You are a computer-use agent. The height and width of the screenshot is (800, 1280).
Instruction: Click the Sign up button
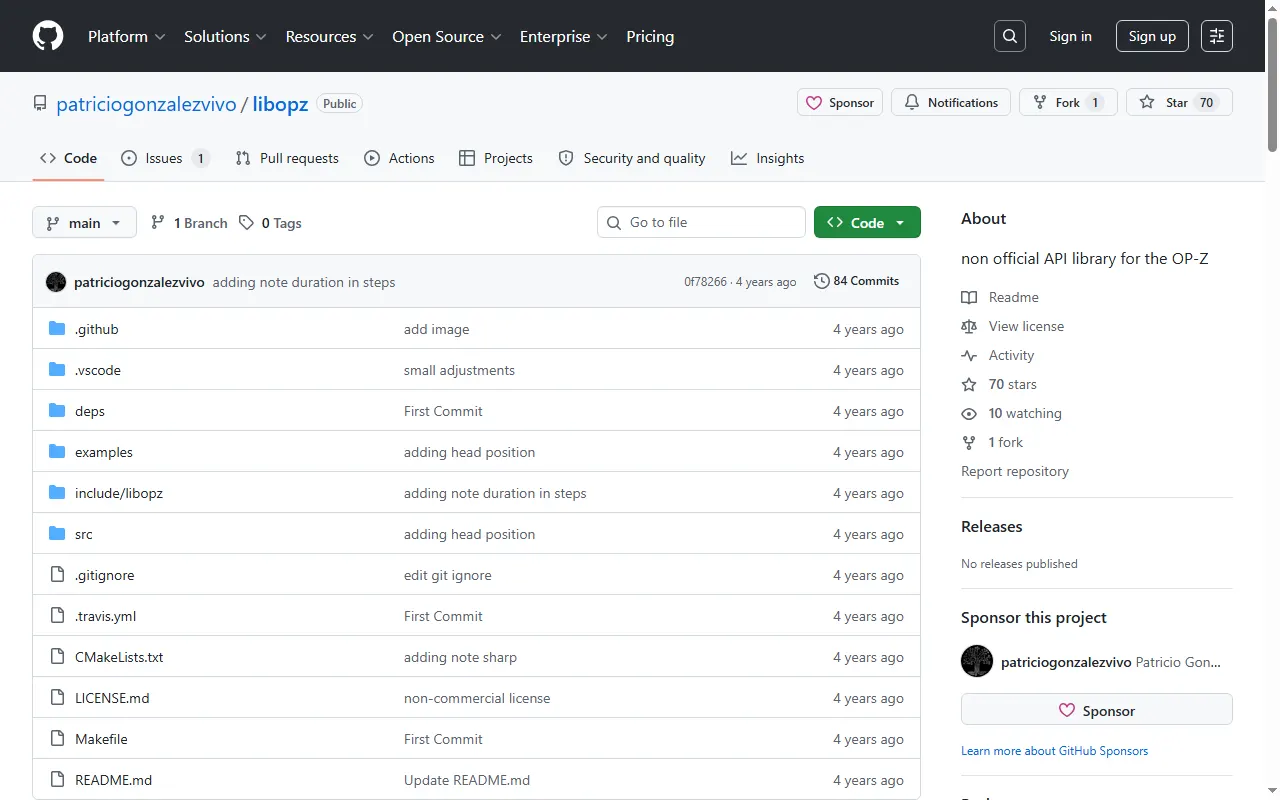1152,36
